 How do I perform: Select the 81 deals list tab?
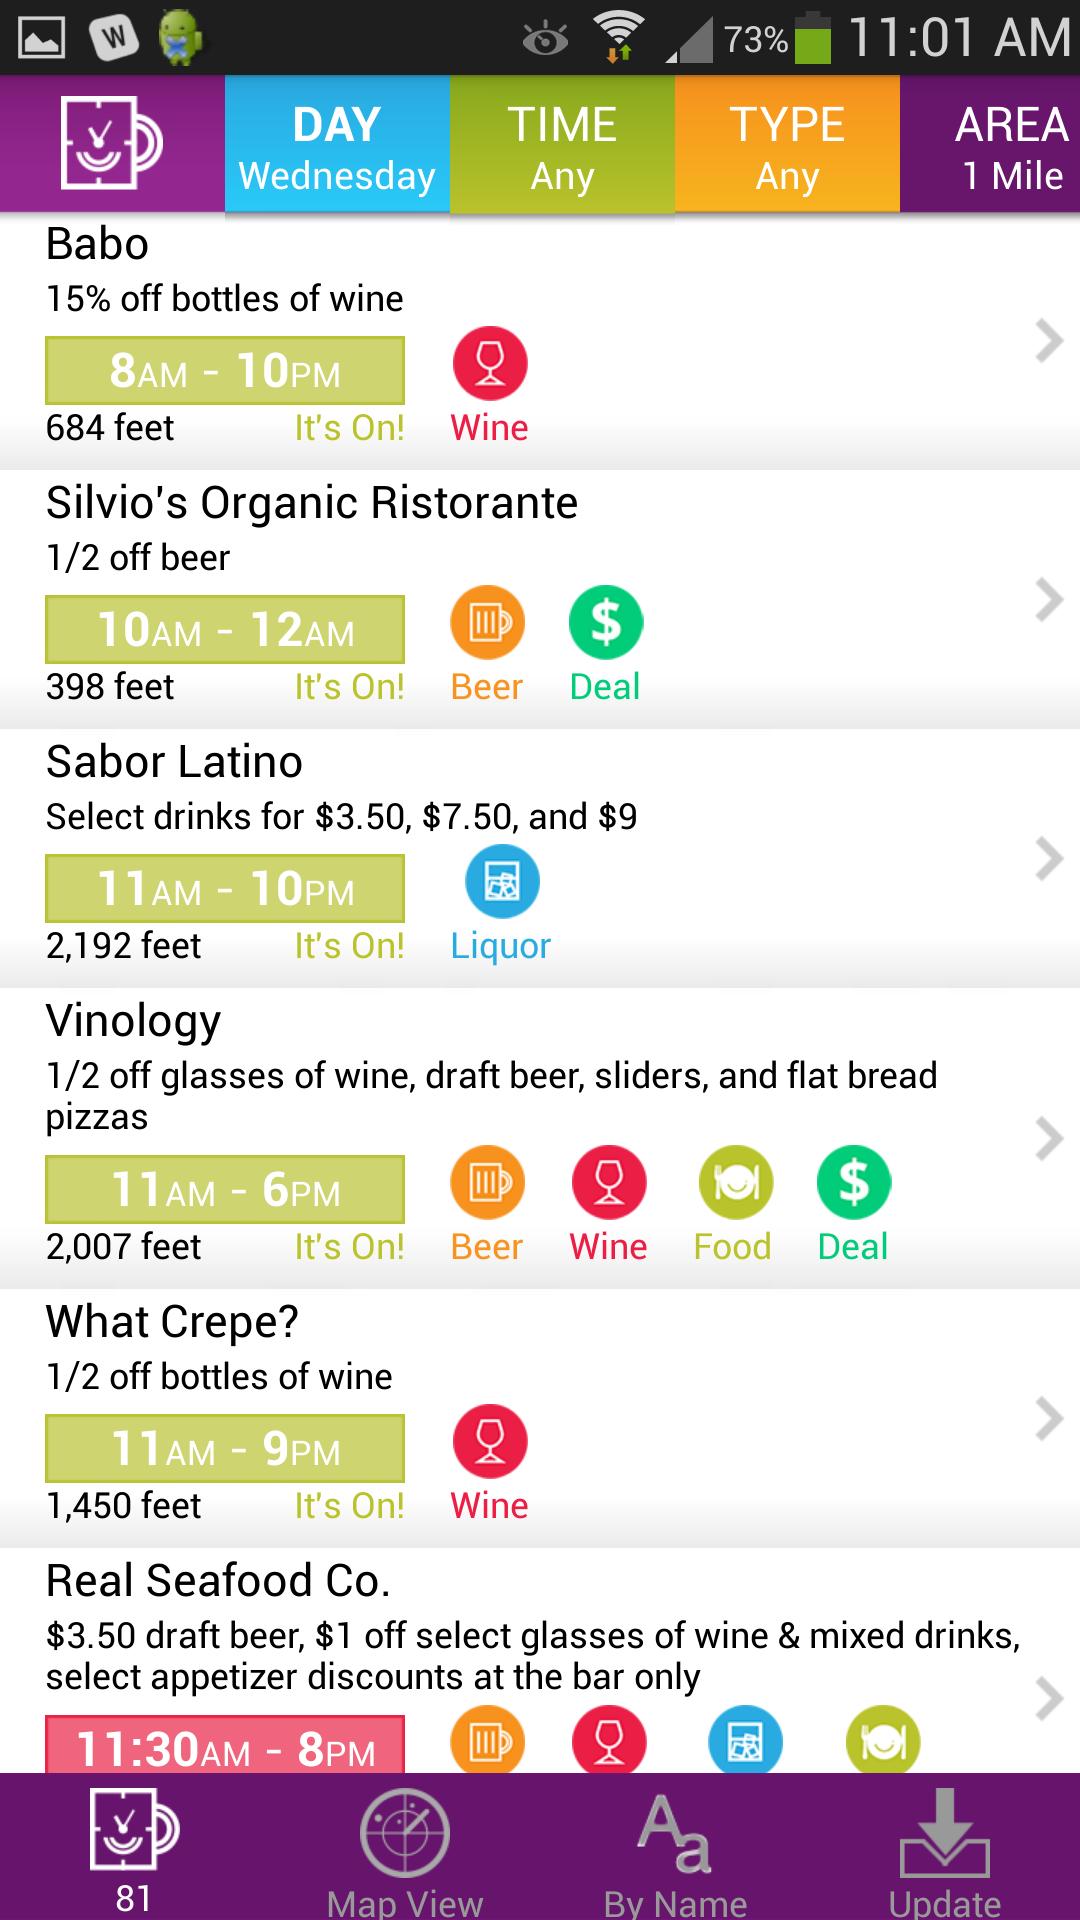coord(134,1849)
